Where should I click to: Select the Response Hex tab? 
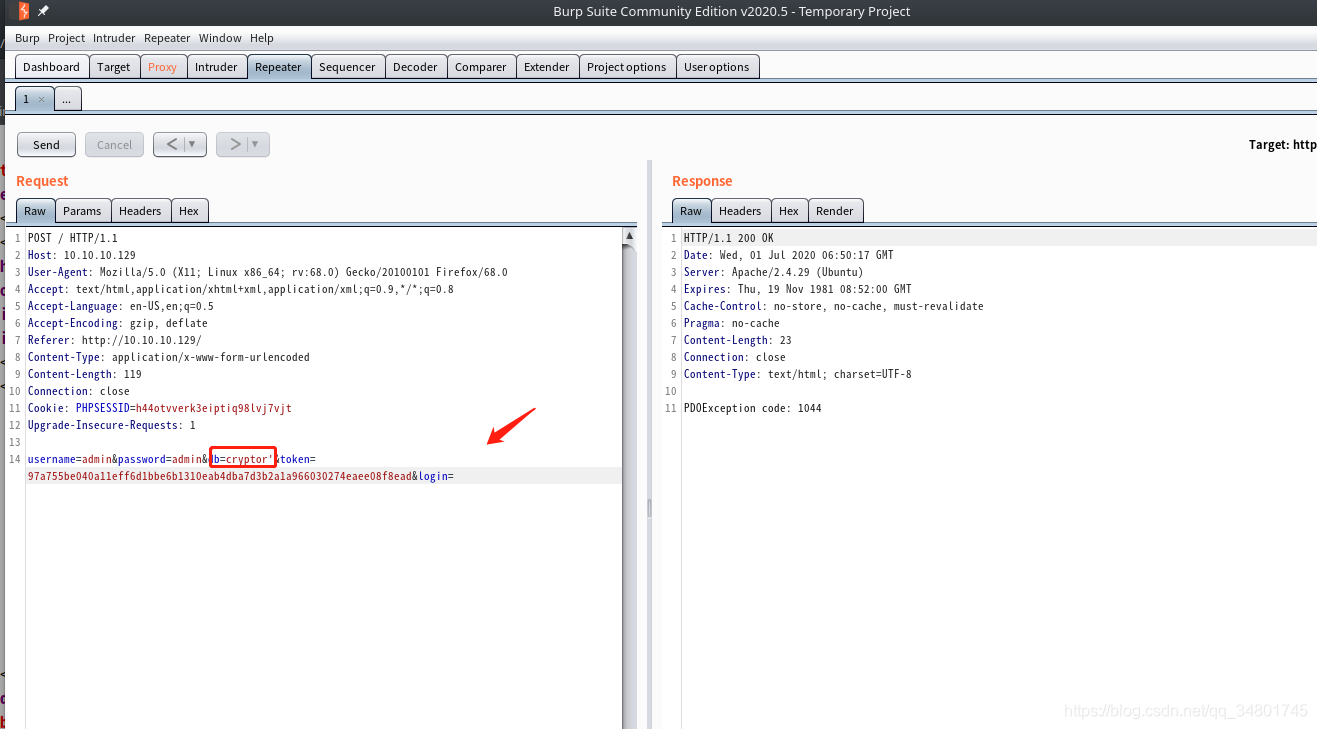point(789,211)
